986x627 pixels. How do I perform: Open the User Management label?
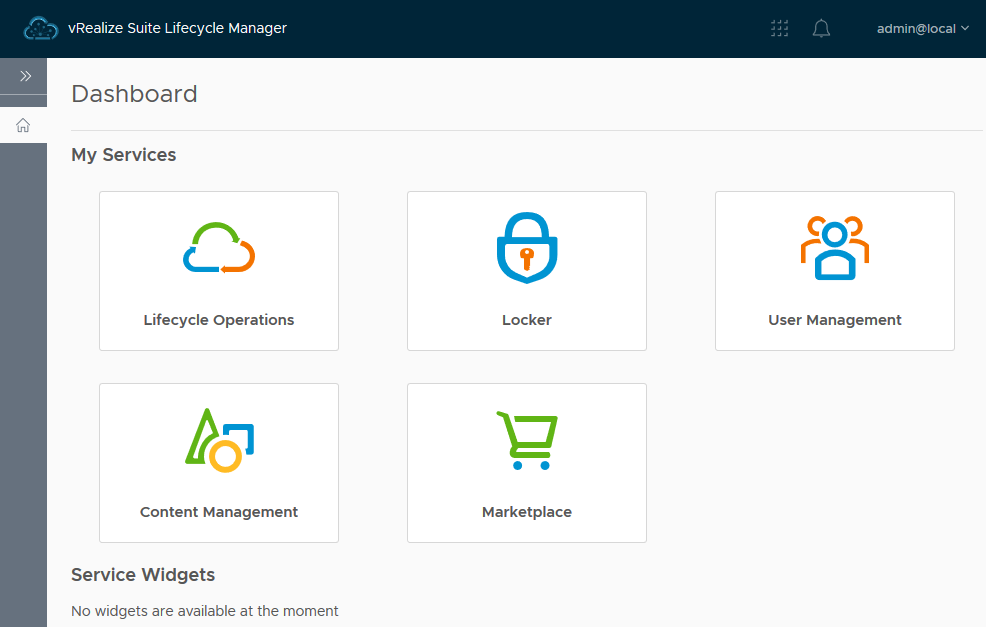[835, 319]
